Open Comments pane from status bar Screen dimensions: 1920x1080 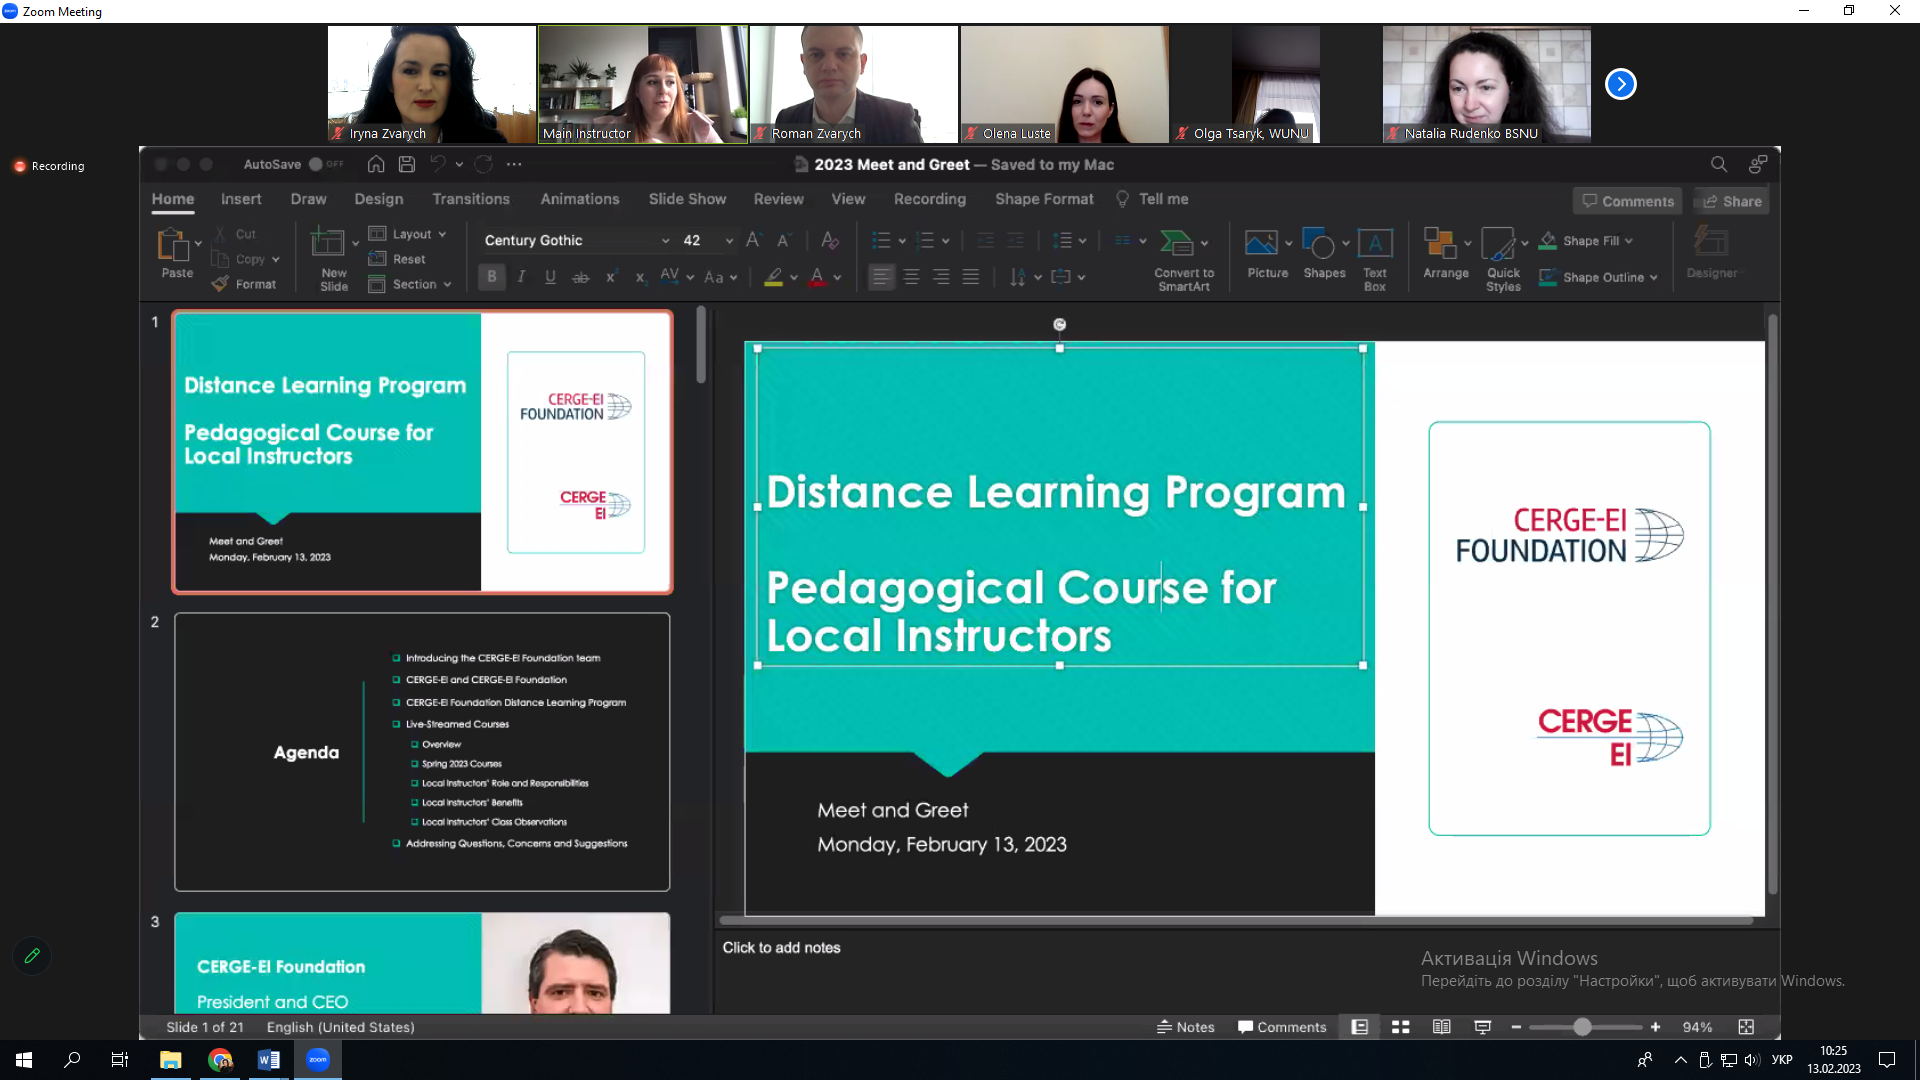(x=1282, y=1027)
